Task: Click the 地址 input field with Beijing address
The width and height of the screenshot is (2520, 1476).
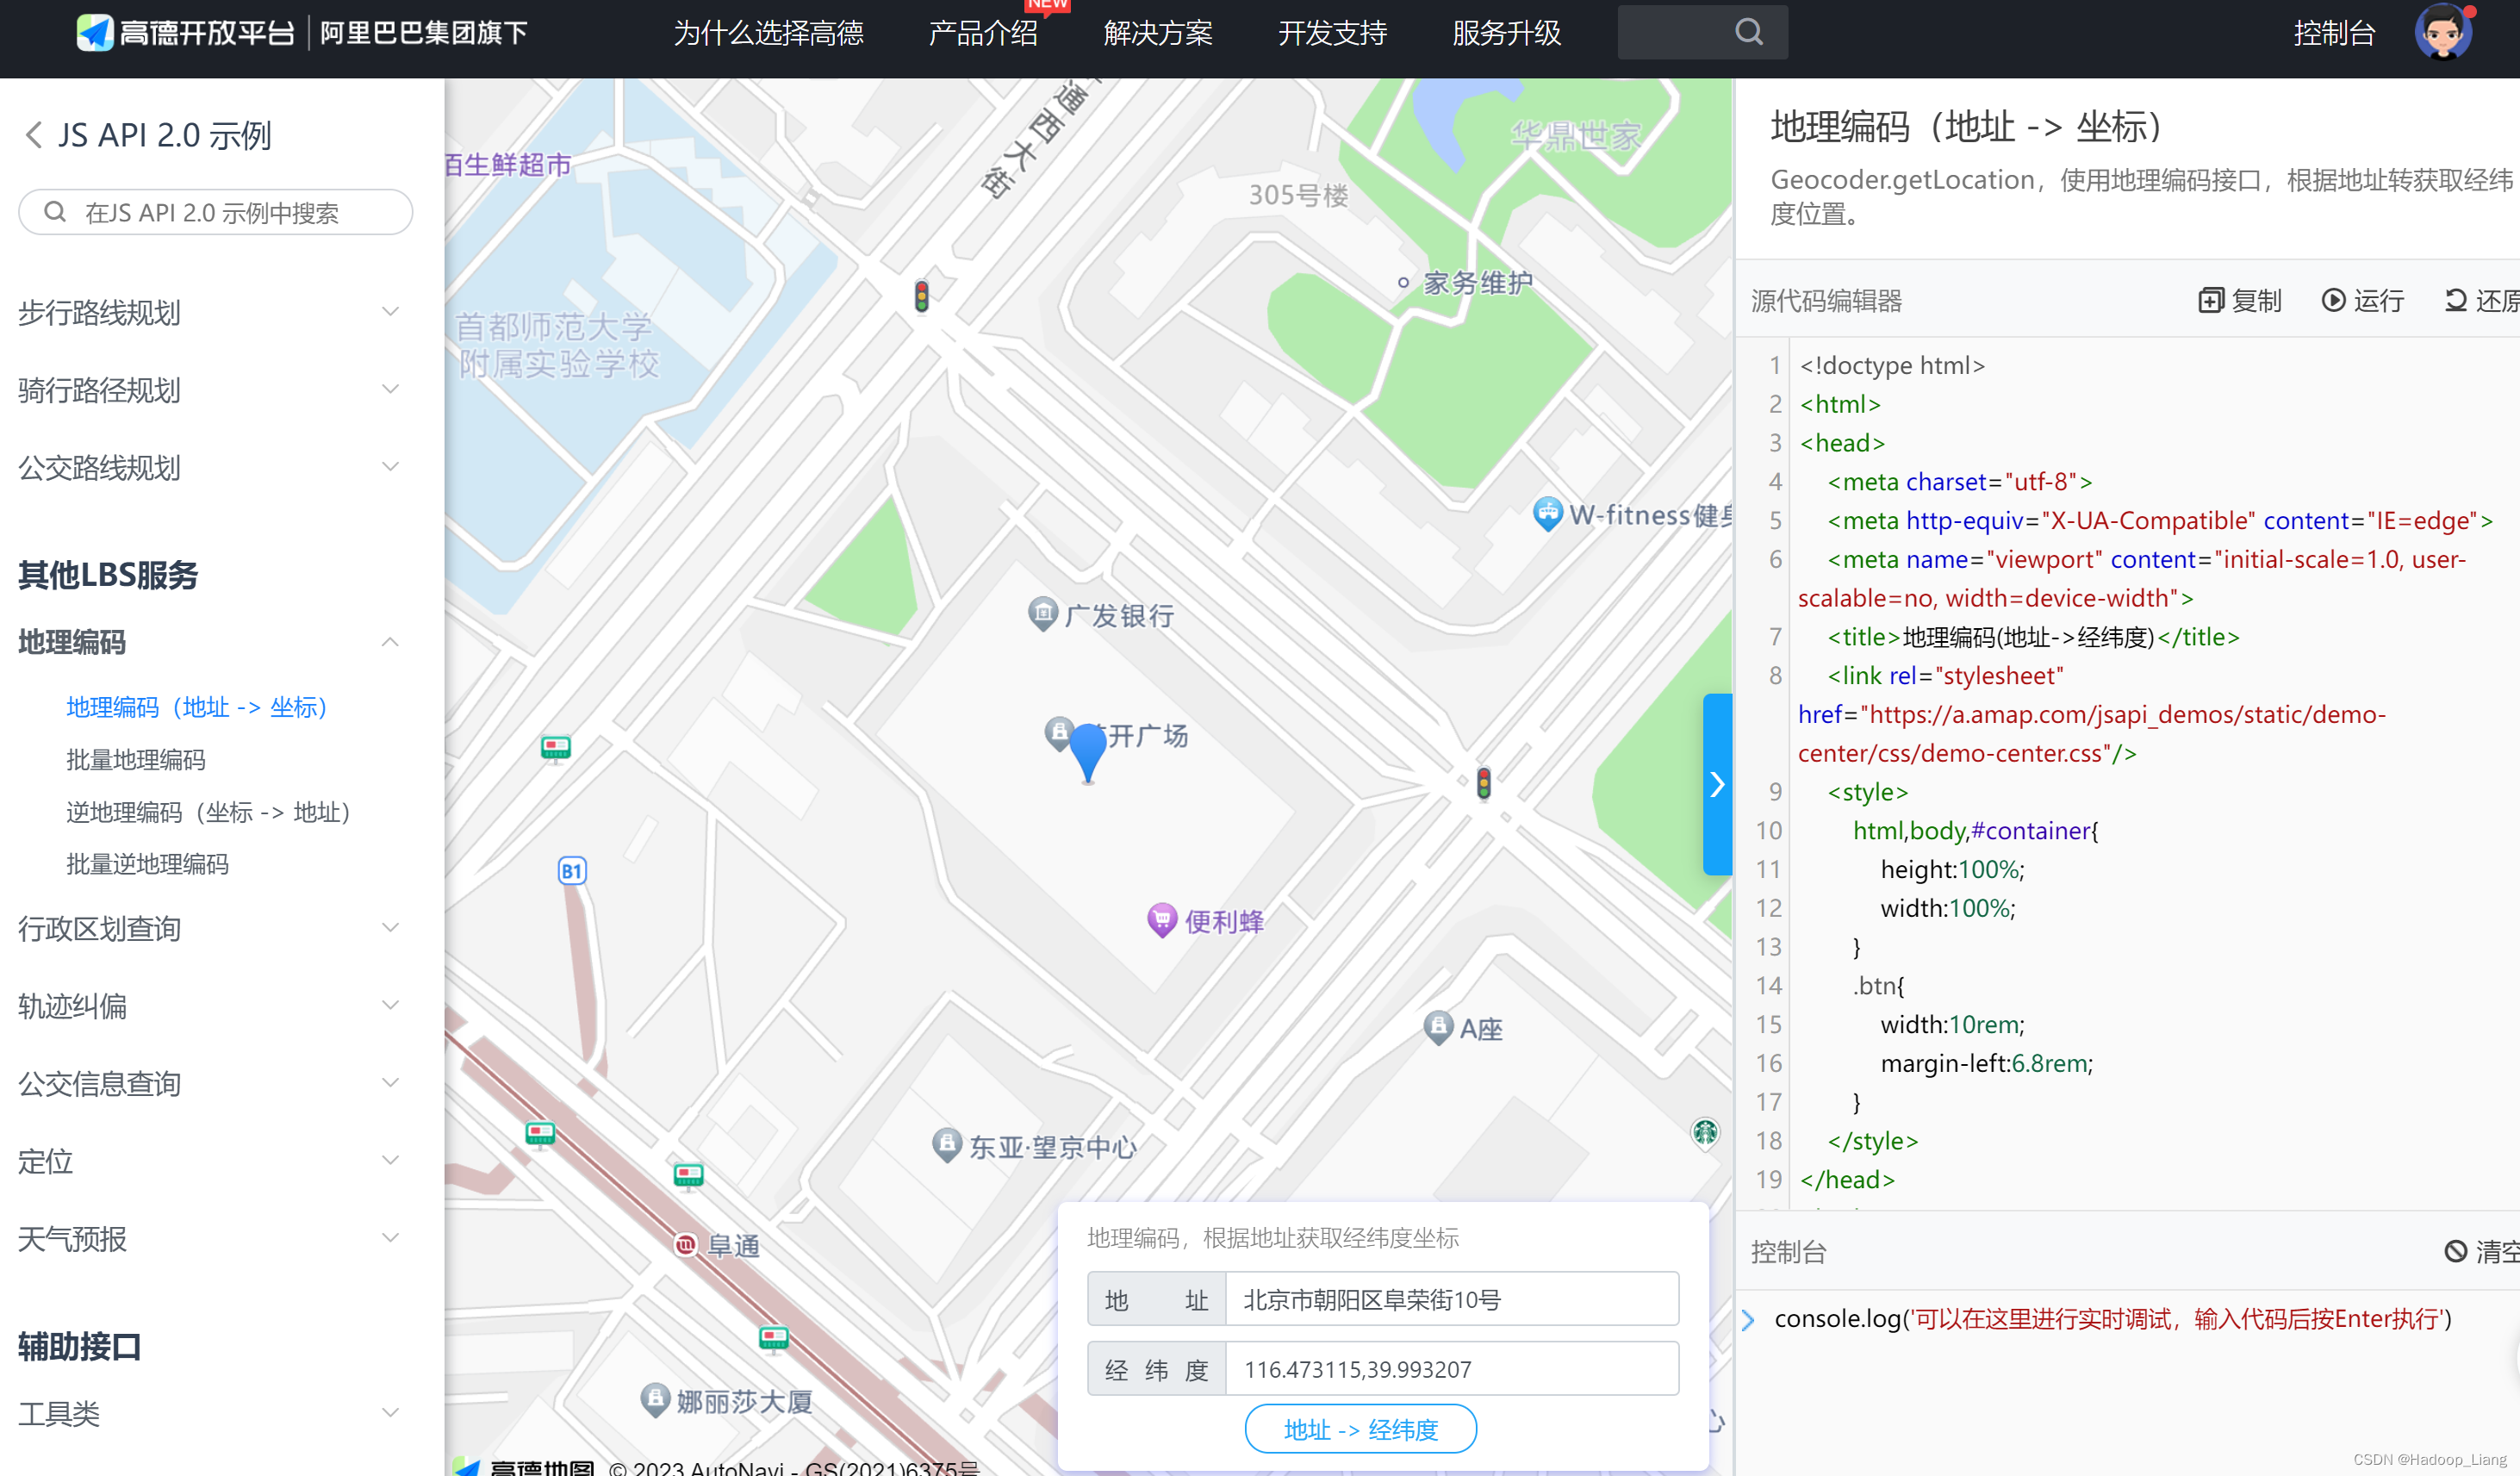Action: [1452, 1299]
